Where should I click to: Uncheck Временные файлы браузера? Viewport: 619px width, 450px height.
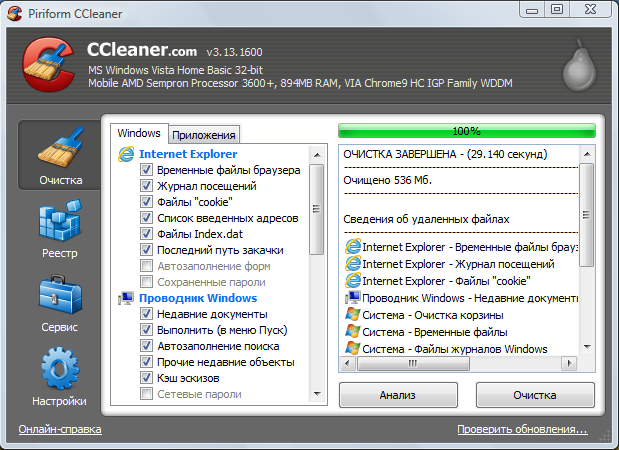pyautogui.click(x=146, y=170)
